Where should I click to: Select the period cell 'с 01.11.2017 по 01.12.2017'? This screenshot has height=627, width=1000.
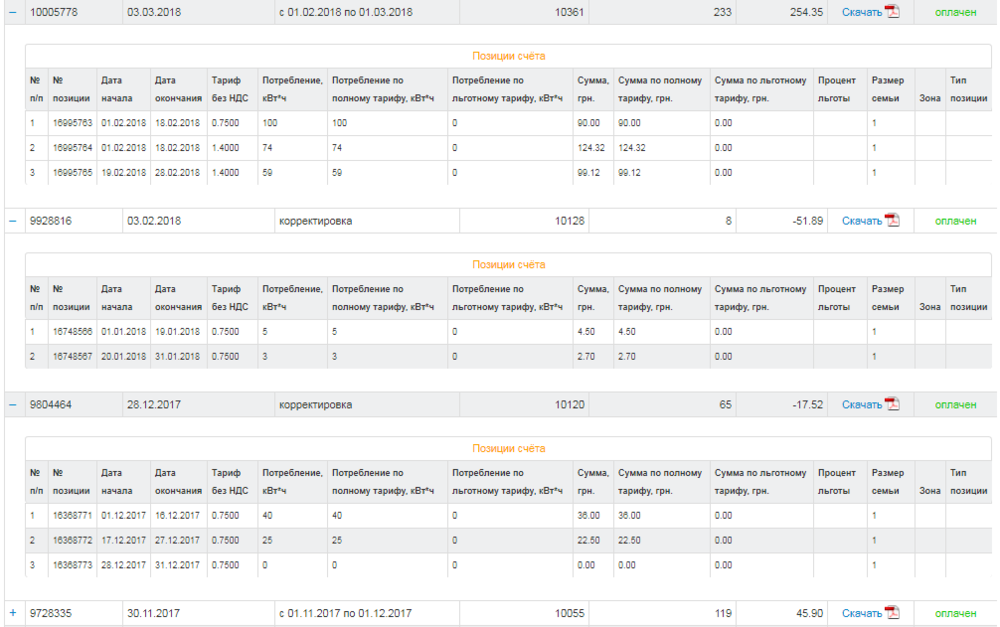point(345,613)
